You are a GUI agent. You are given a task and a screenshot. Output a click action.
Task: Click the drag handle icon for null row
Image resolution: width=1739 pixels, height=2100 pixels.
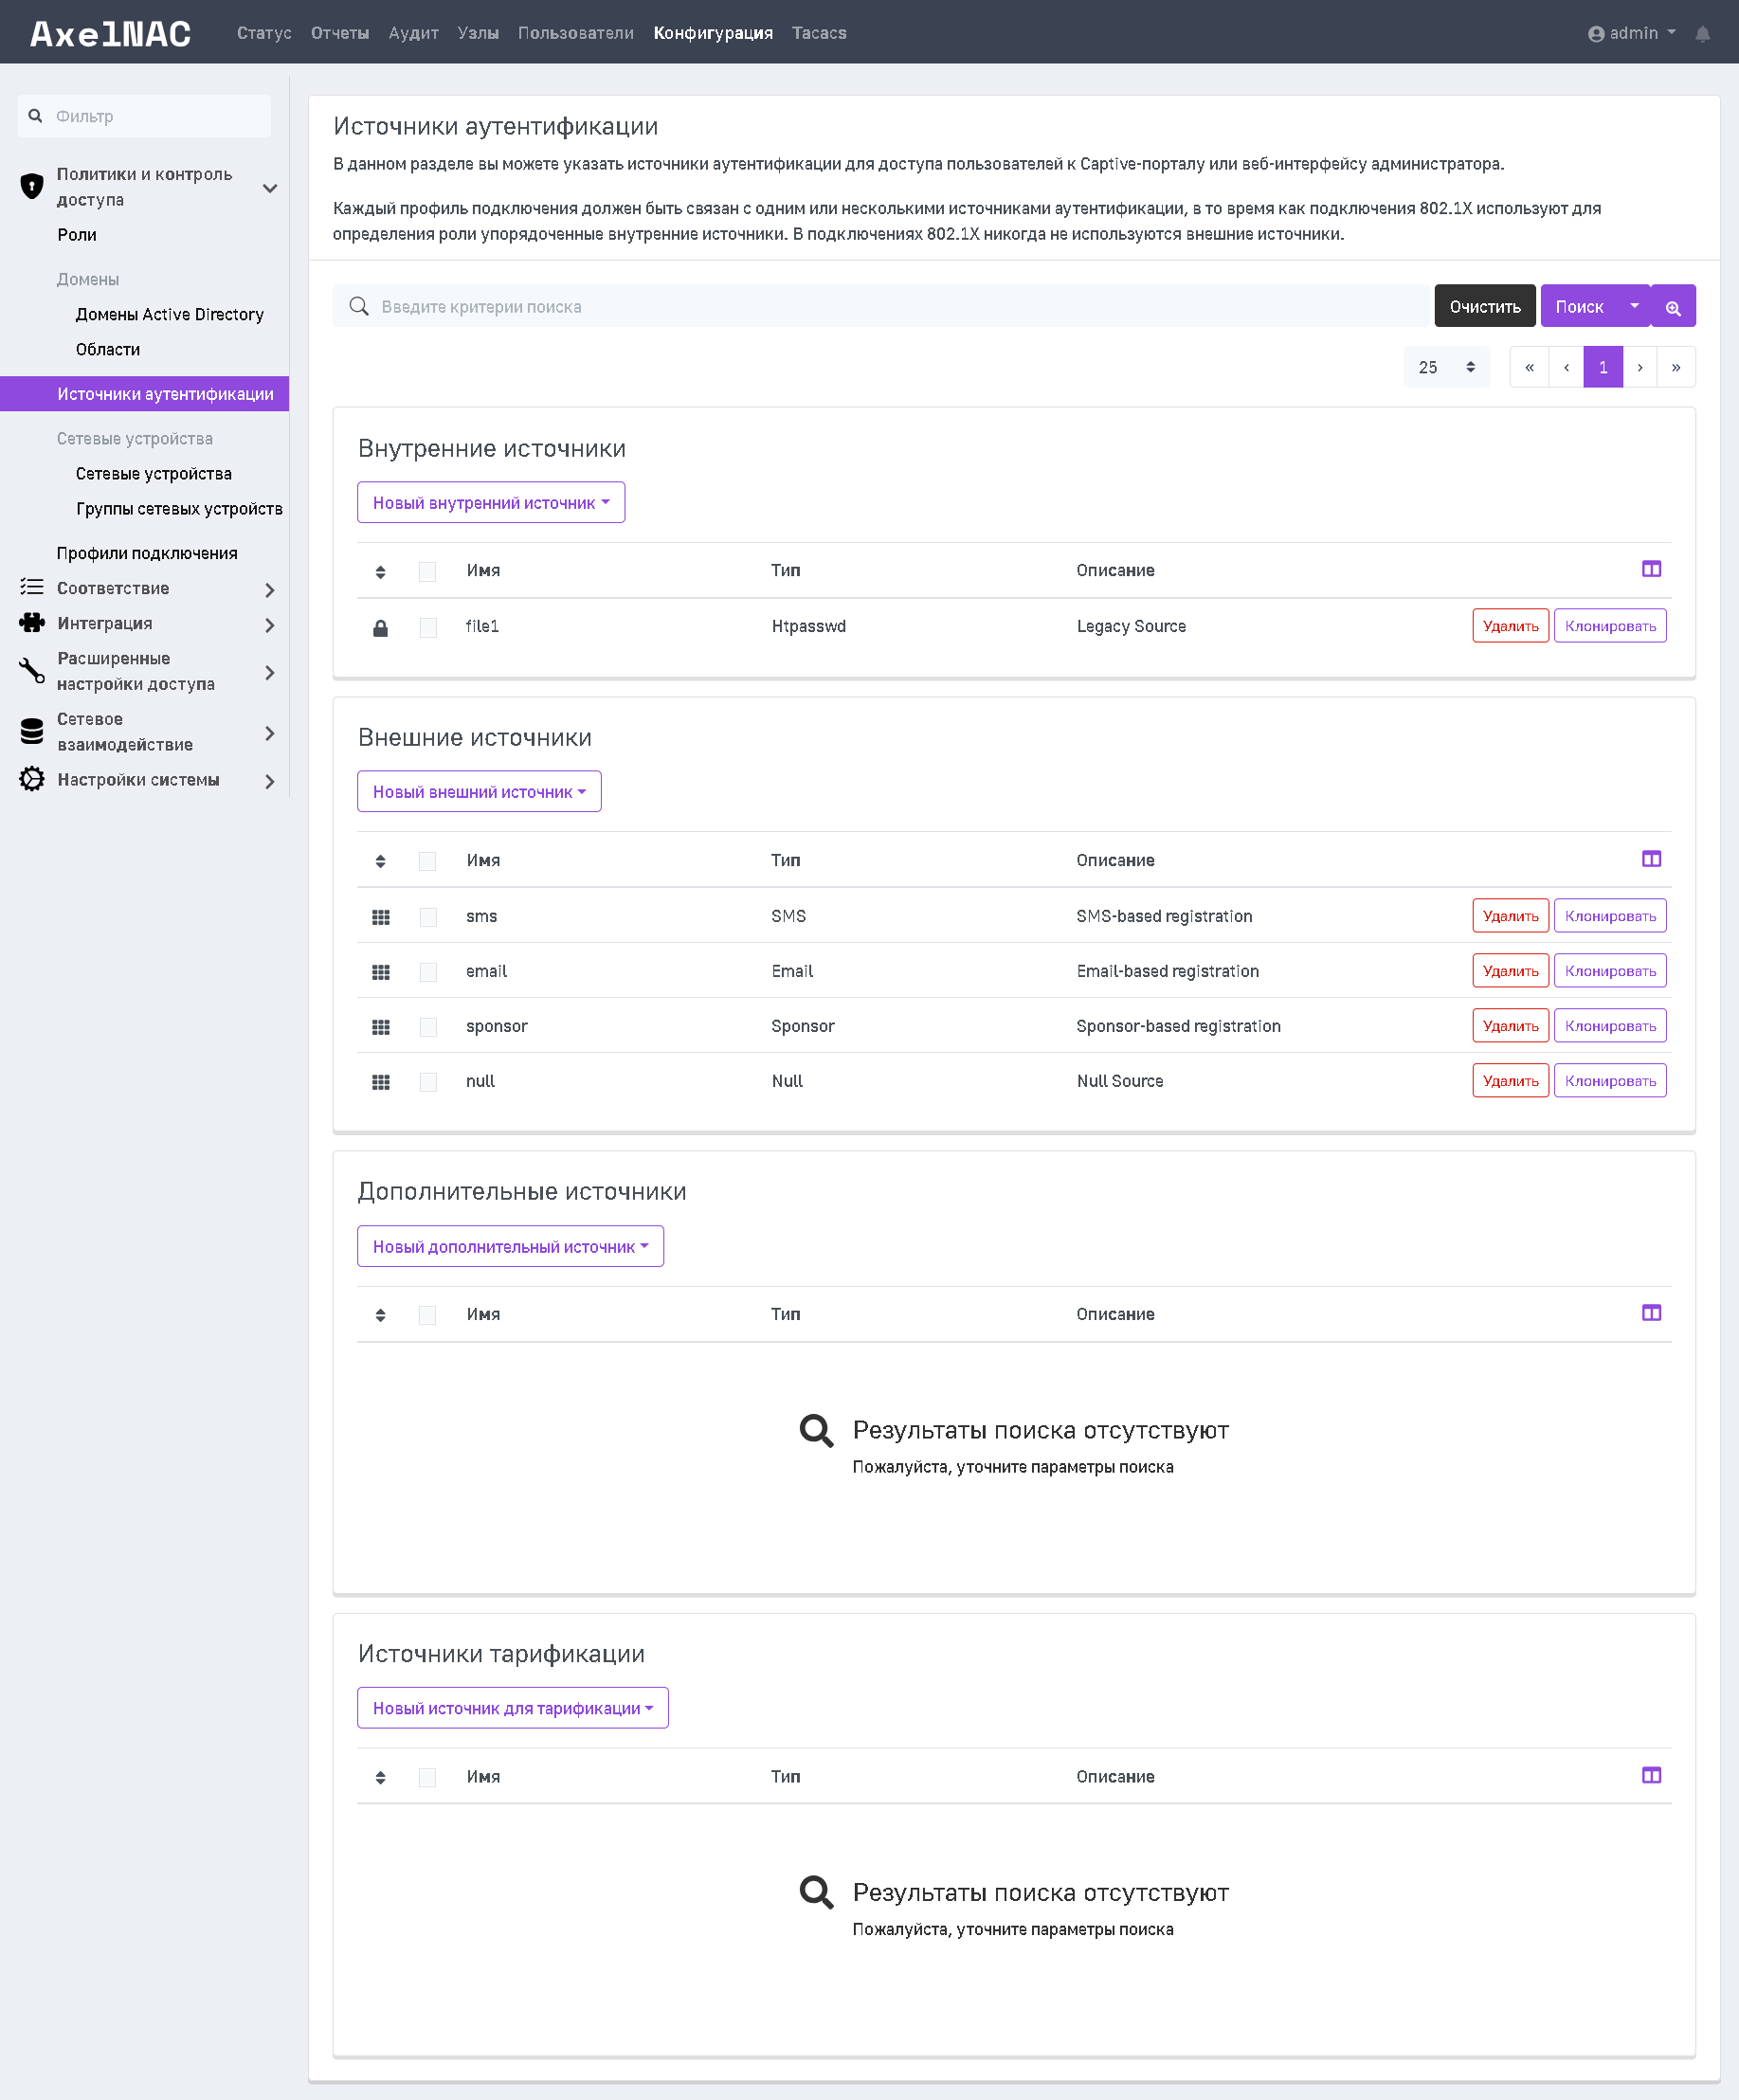(x=381, y=1082)
